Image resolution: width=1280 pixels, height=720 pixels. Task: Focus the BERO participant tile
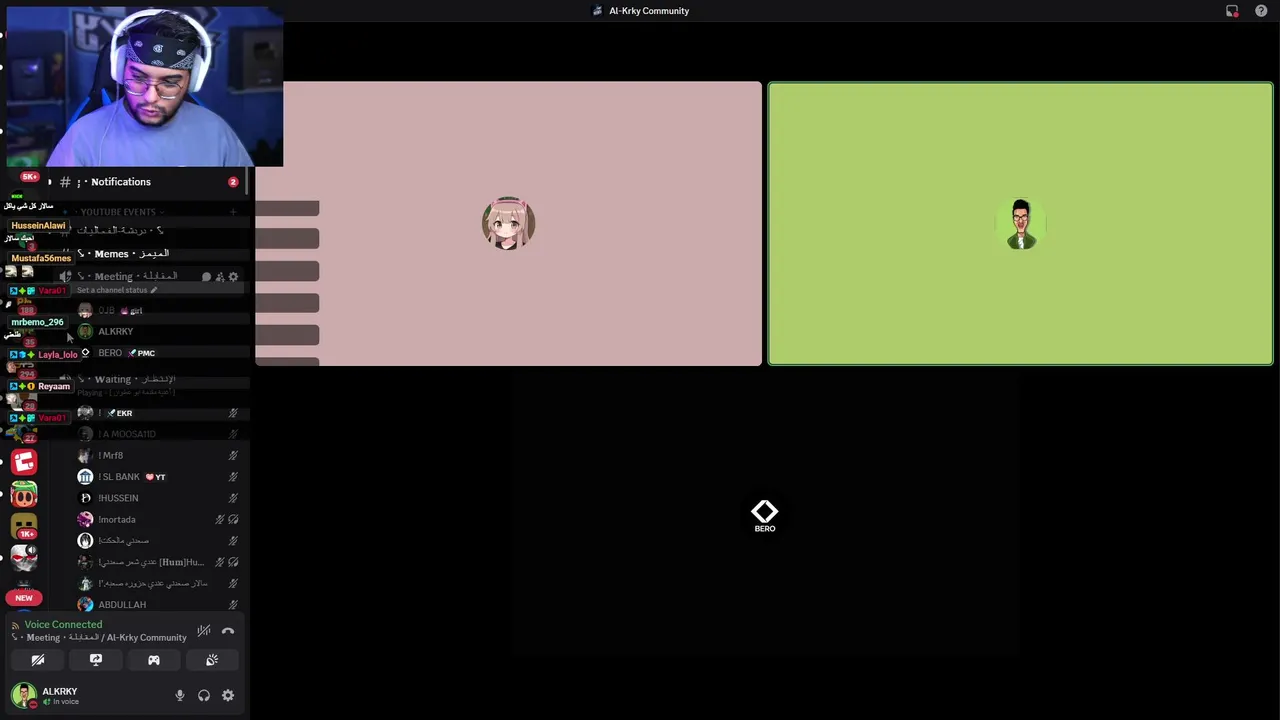(x=765, y=516)
